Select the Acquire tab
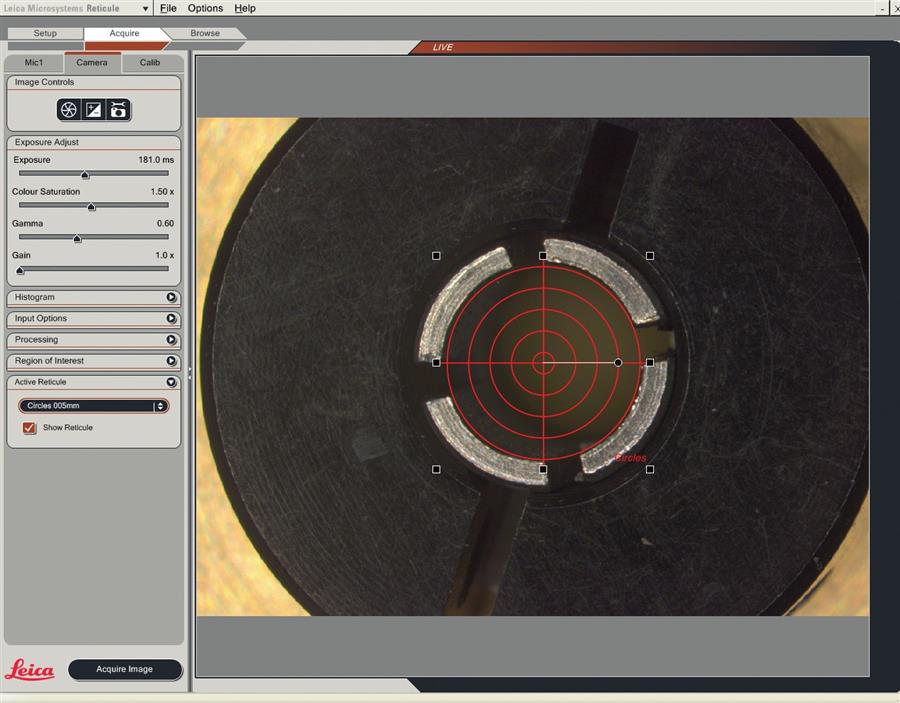Image resolution: width=900 pixels, height=703 pixels. (125, 33)
